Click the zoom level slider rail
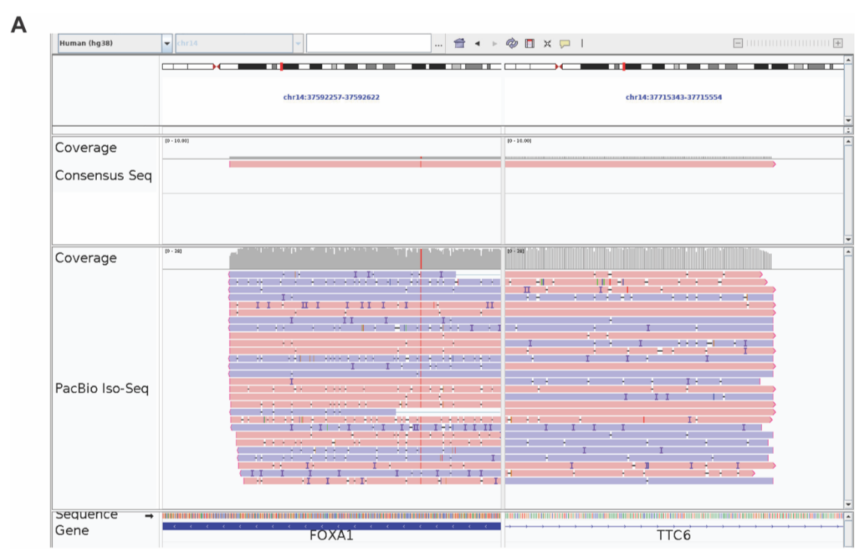 click(788, 43)
